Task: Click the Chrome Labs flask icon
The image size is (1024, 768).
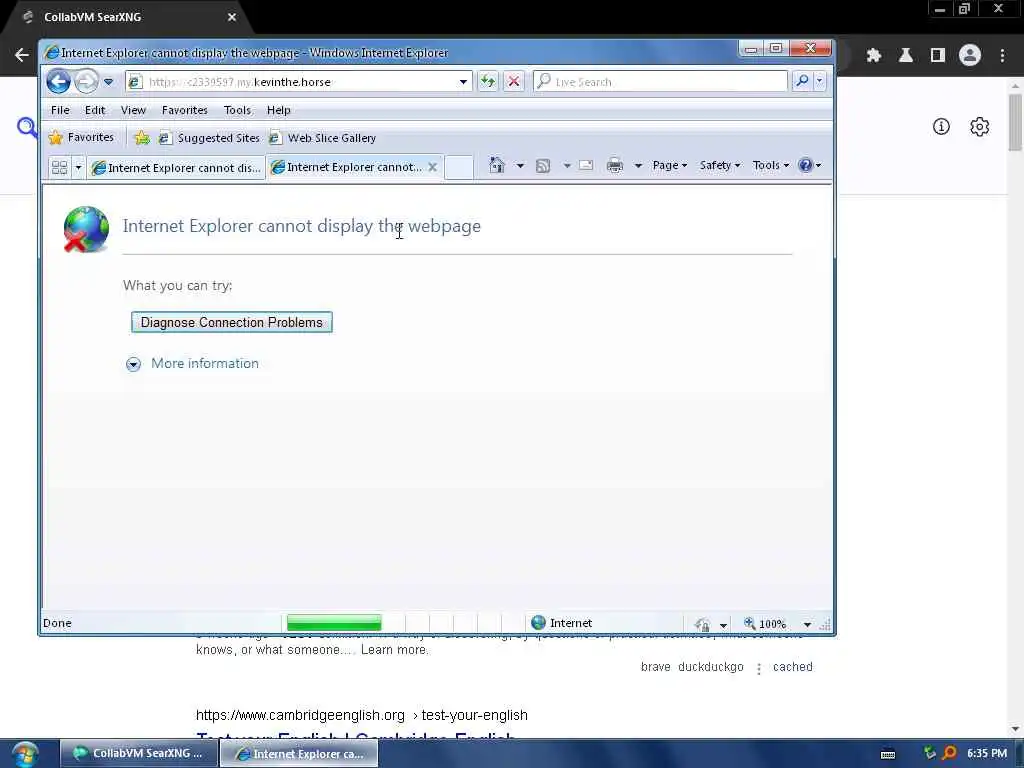Action: (x=906, y=56)
